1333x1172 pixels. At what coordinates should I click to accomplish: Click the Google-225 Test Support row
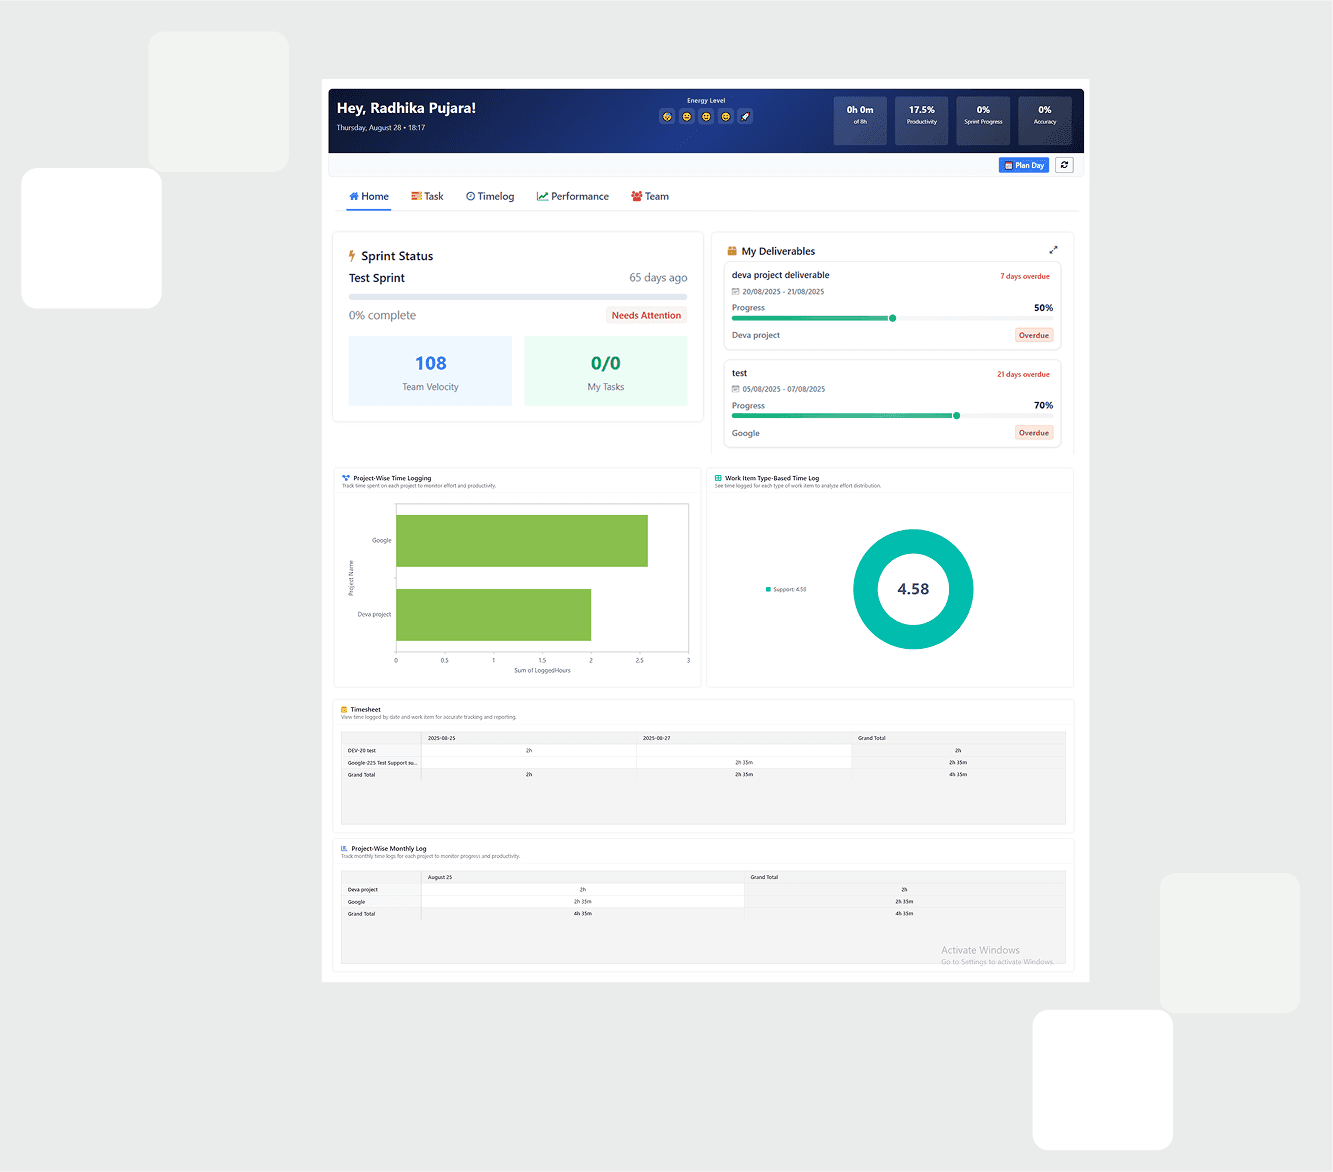coord(703,763)
